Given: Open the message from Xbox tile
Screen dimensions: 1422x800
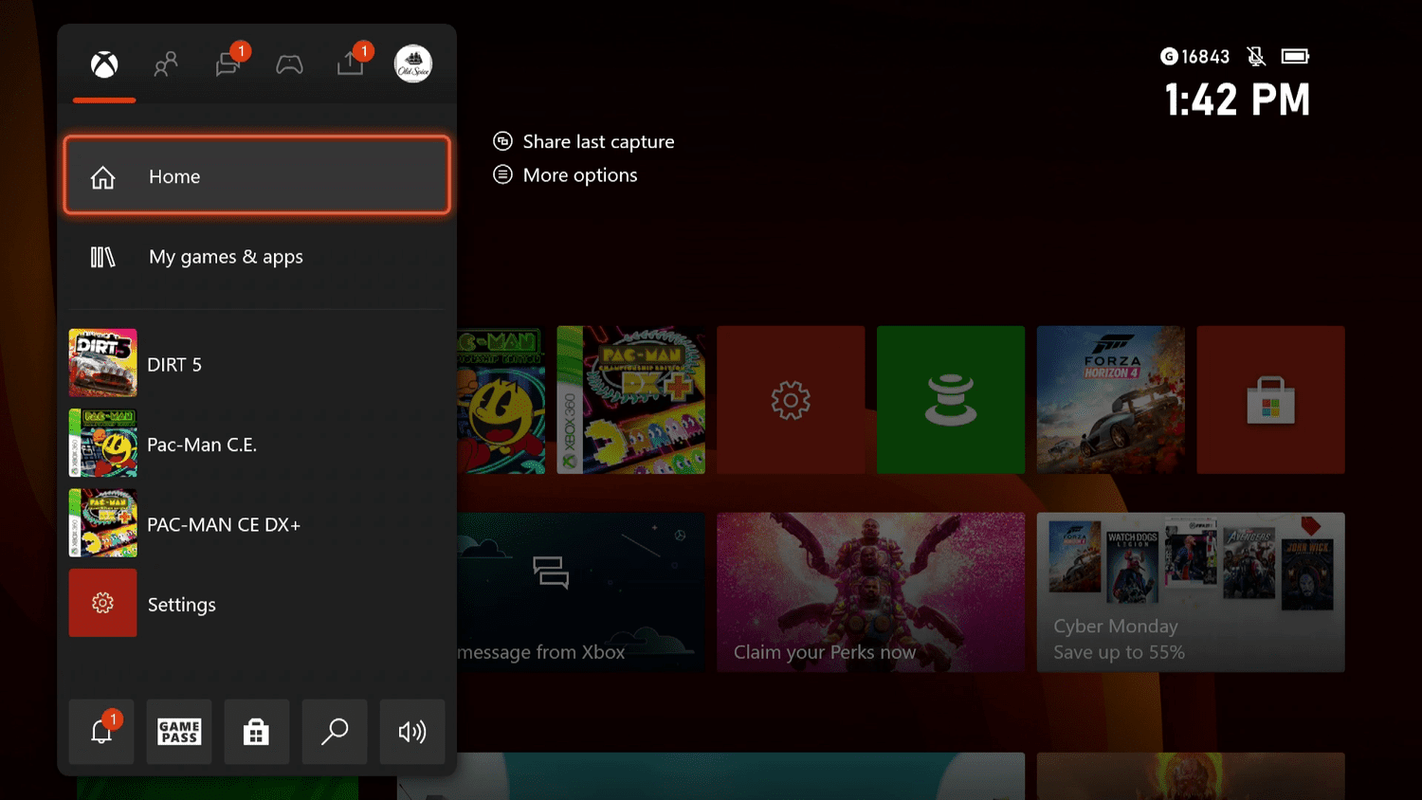Looking at the screenshot, I should (581, 592).
